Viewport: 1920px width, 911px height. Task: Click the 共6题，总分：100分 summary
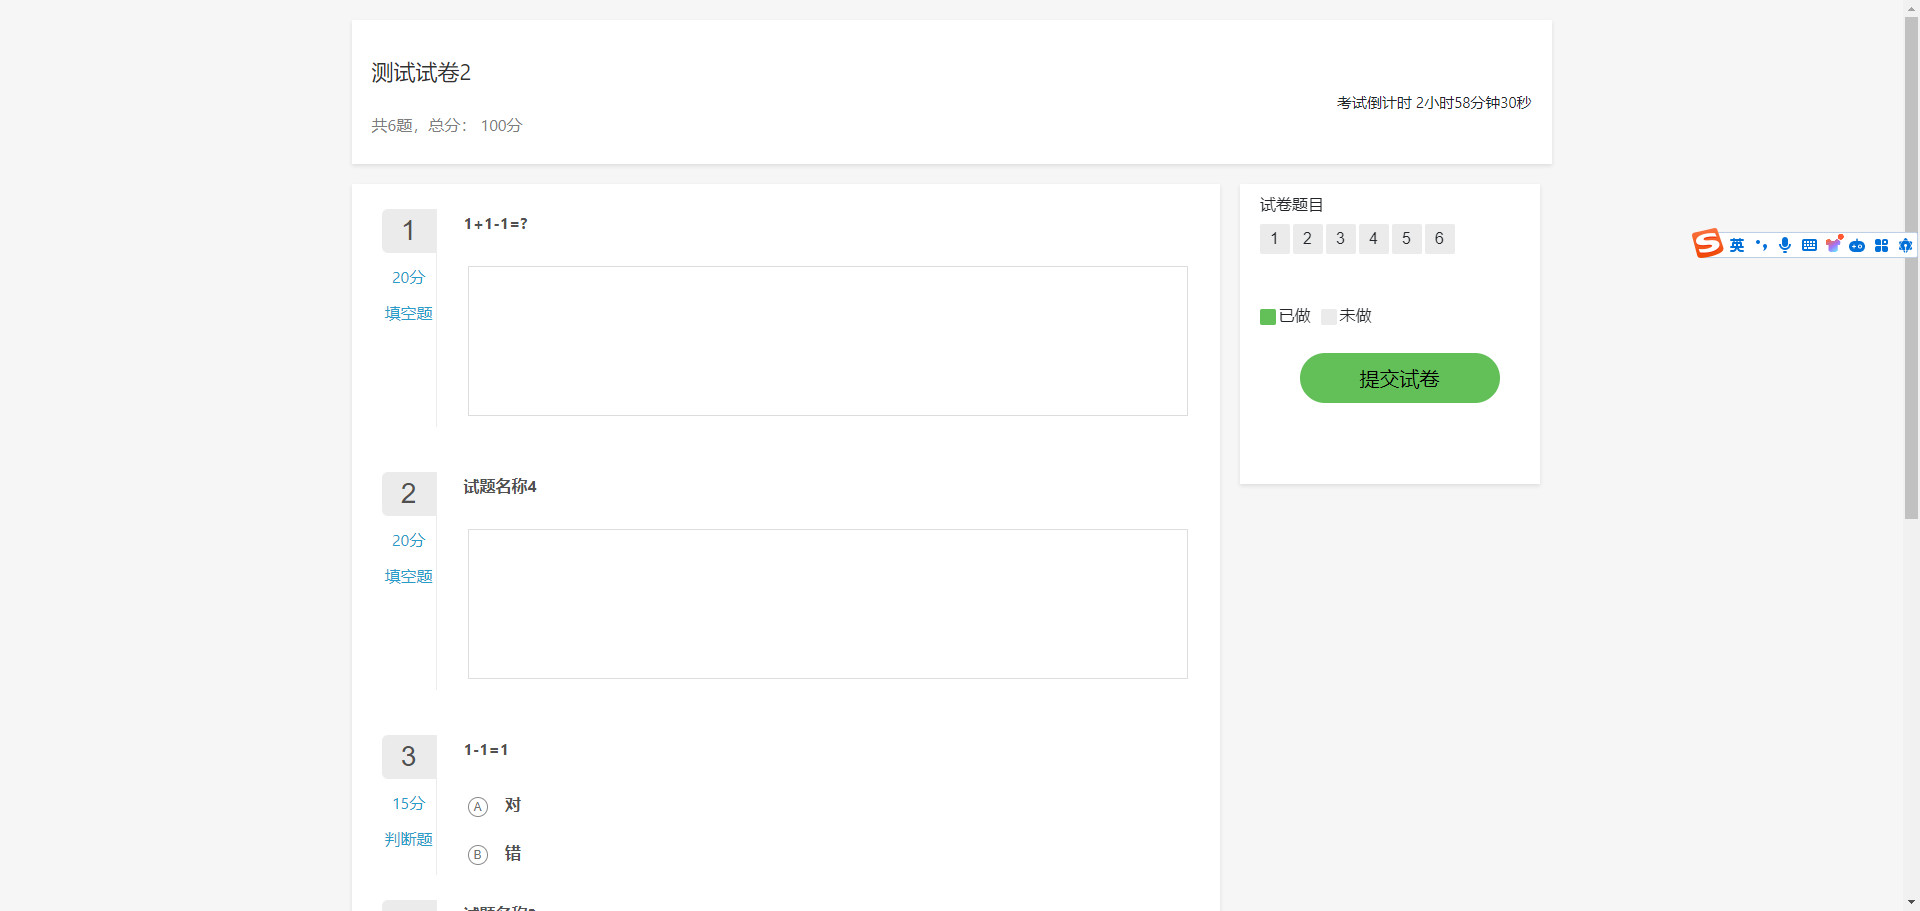(447, 126)
